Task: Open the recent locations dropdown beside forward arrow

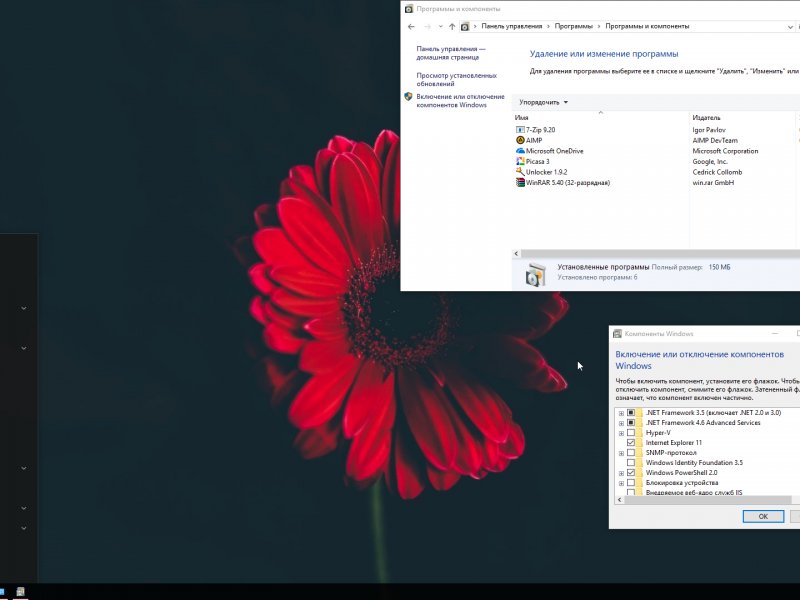Action: (x=441, y=27)
